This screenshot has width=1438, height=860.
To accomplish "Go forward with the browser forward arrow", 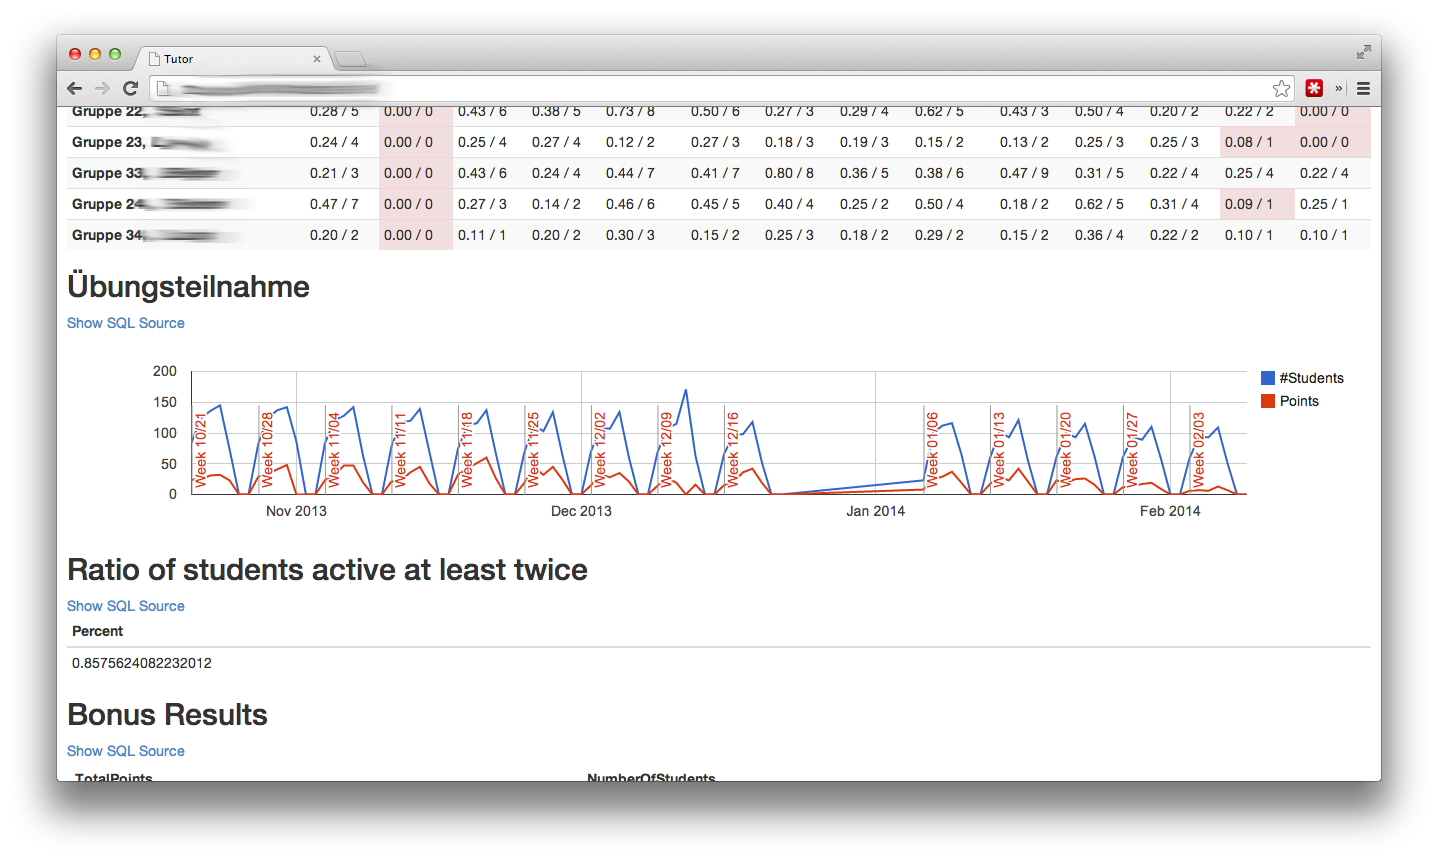I will tap(102, 88).
